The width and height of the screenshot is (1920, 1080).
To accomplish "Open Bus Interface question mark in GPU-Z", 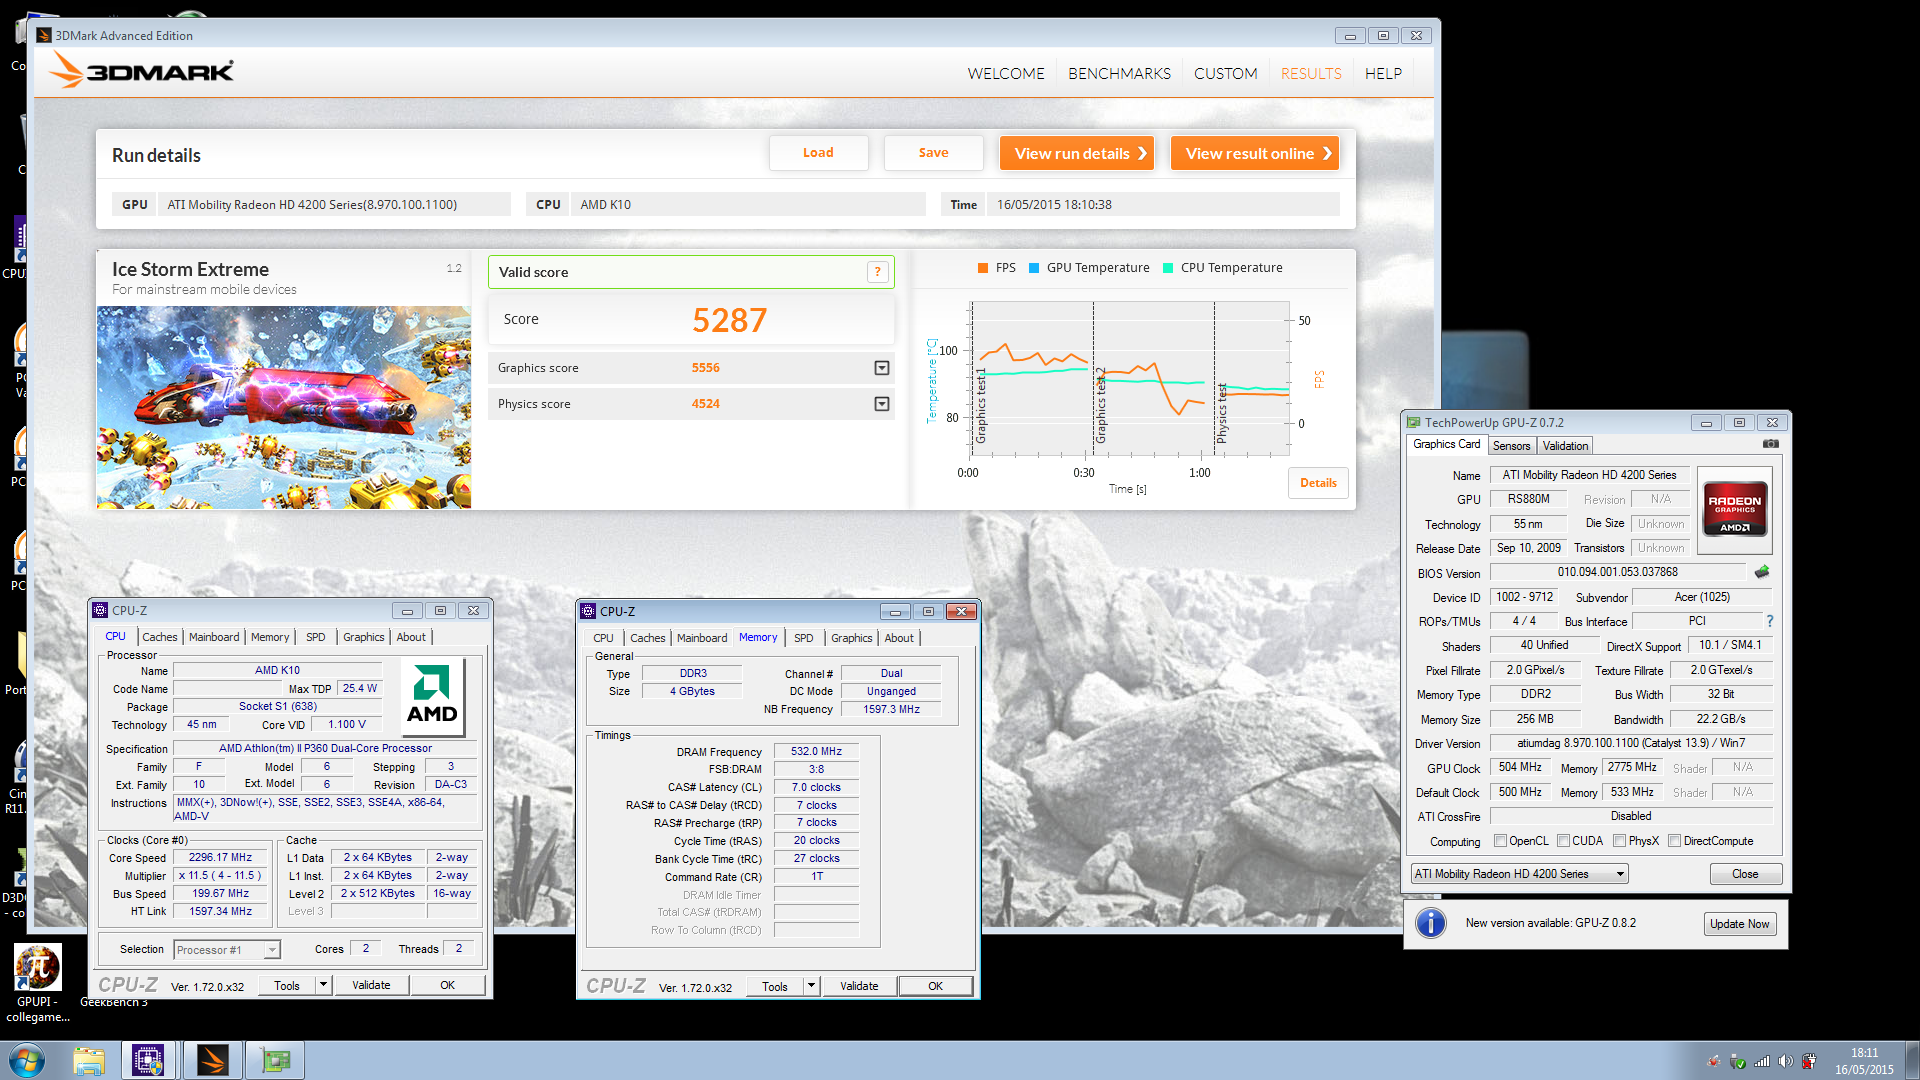I will [1769, 621].
